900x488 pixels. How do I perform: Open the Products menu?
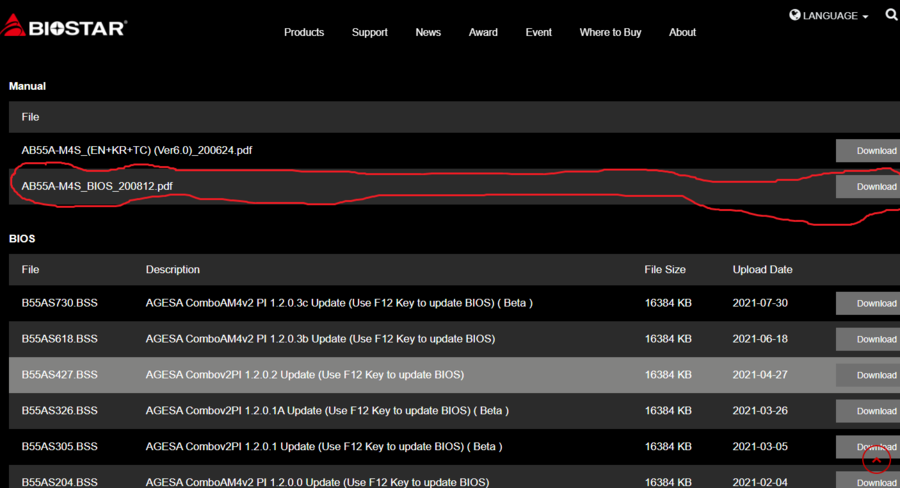304,32
